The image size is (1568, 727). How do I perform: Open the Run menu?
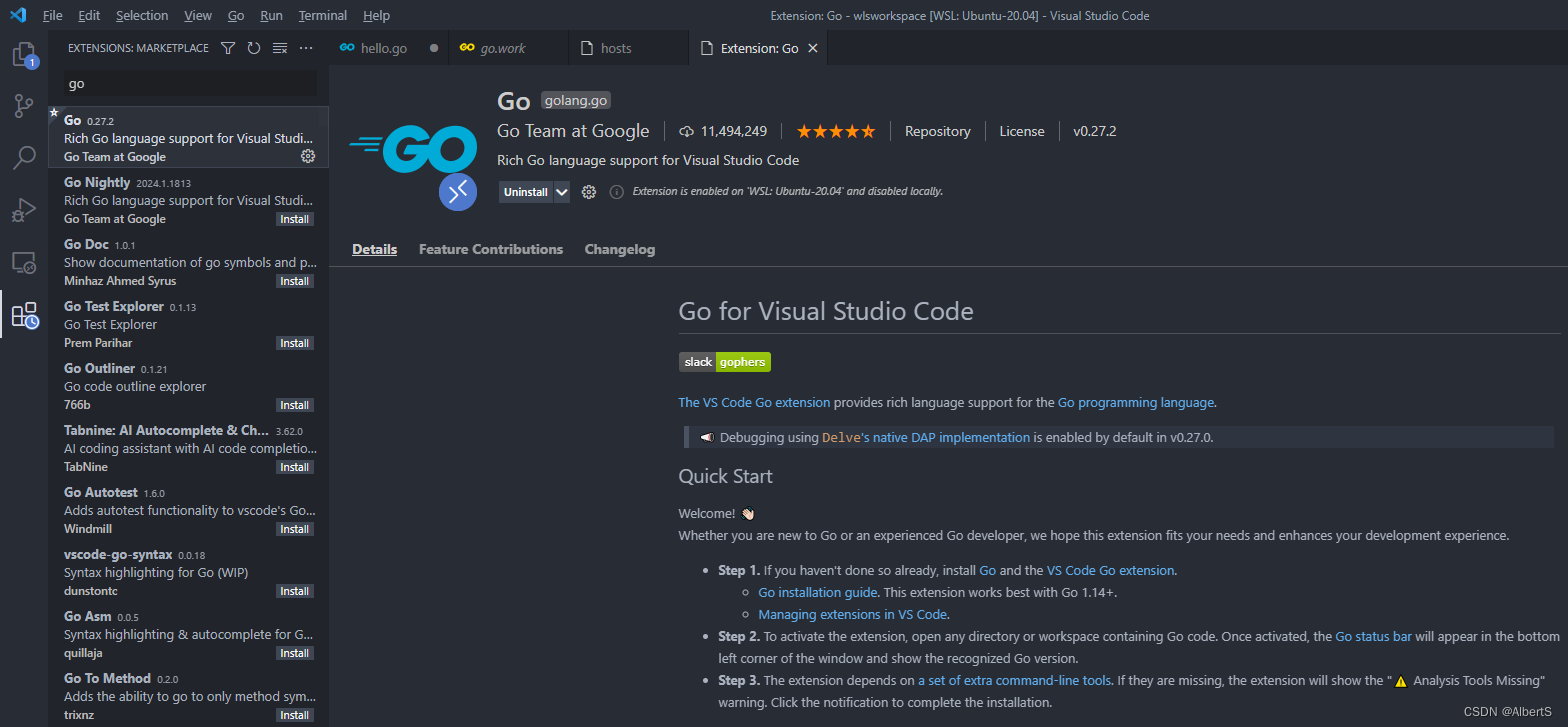pyautogui.click(x=271, y=15)
